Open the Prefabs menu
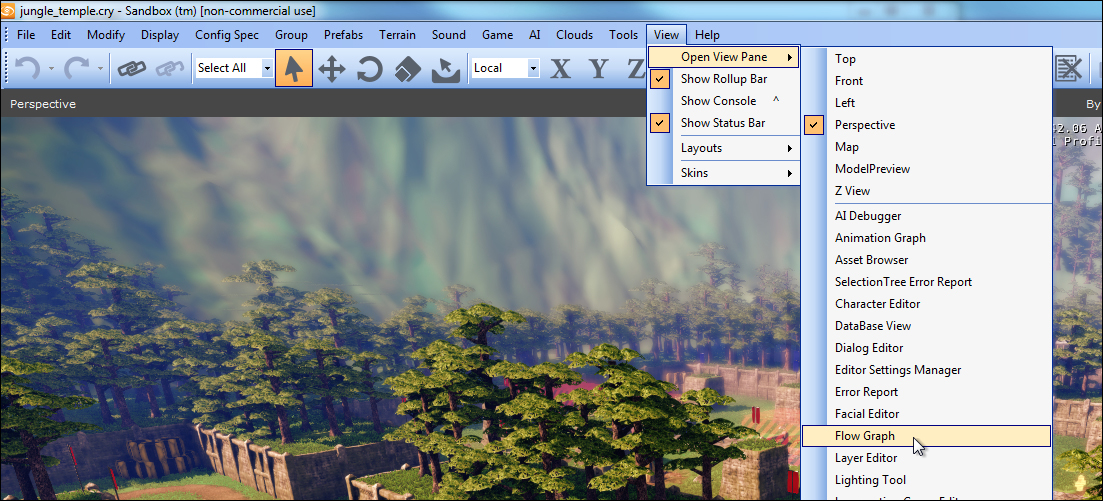This screenshot has width=1103, height=501. pos(343,34)
